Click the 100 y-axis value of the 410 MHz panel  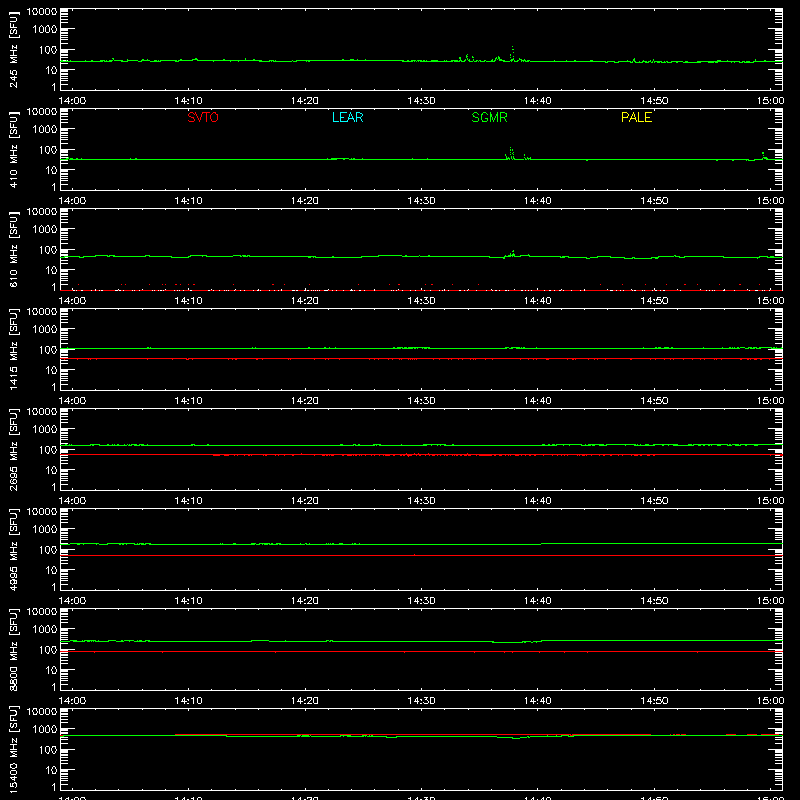pos(48,150)
